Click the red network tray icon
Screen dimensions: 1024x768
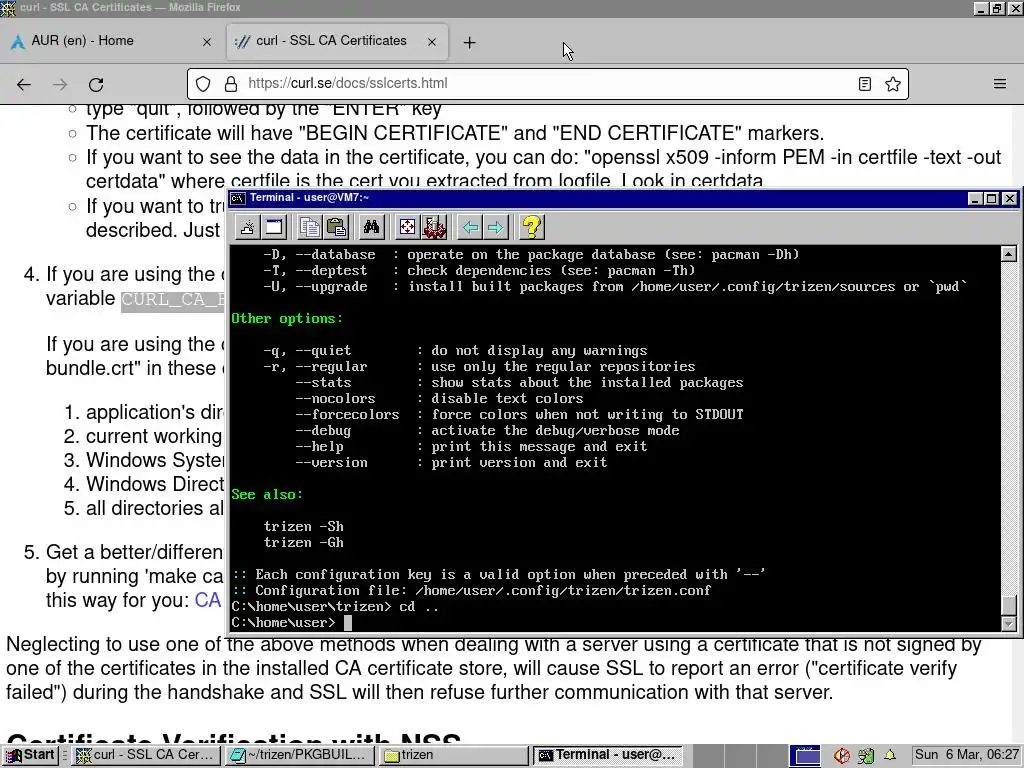click(x=842, y=756)
